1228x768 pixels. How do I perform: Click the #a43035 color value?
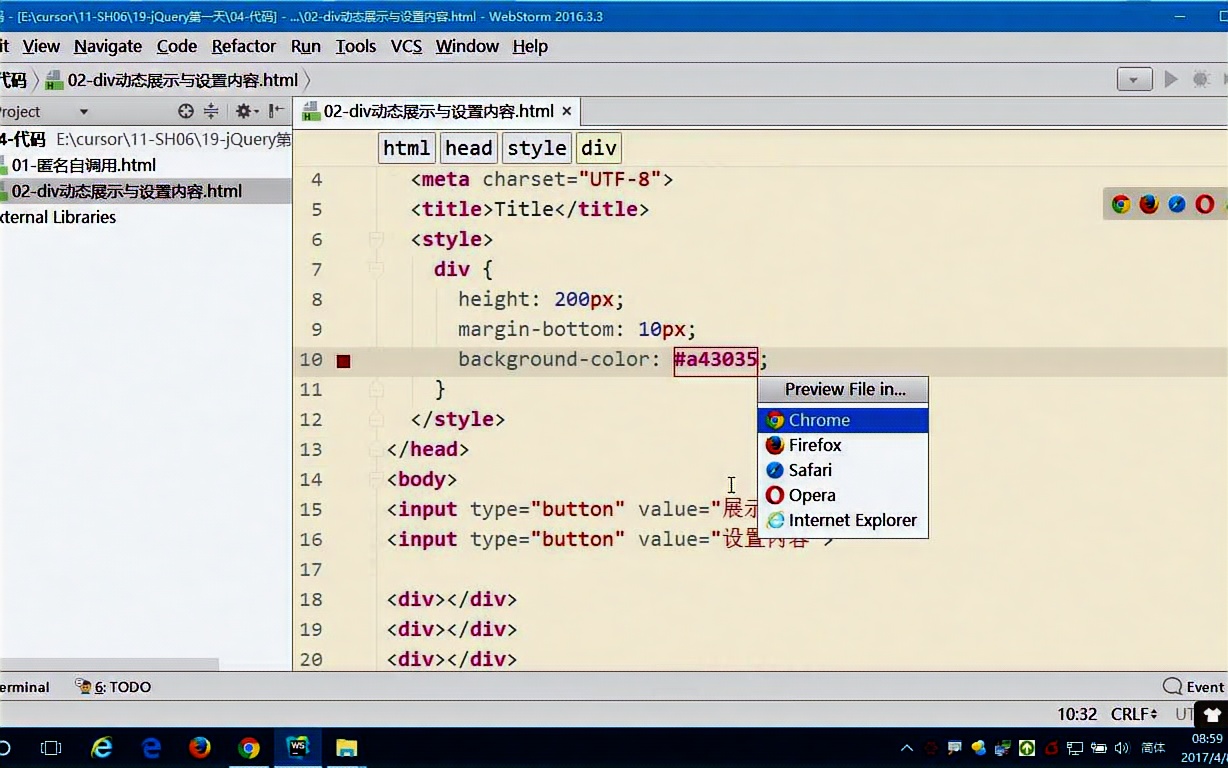click(715, 359)
